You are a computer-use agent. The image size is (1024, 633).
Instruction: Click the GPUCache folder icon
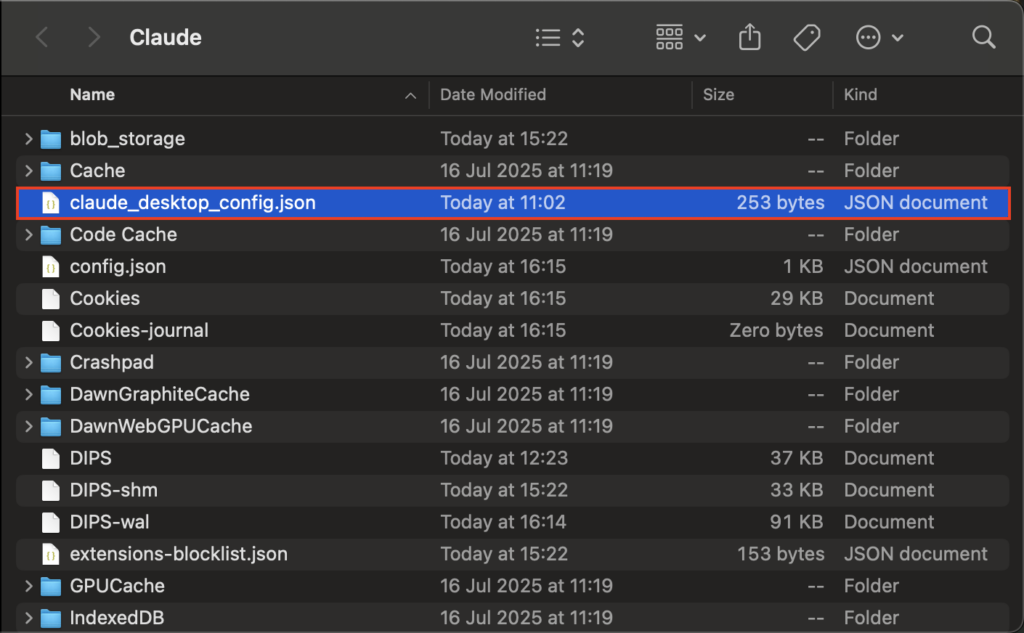coord(50,586)
